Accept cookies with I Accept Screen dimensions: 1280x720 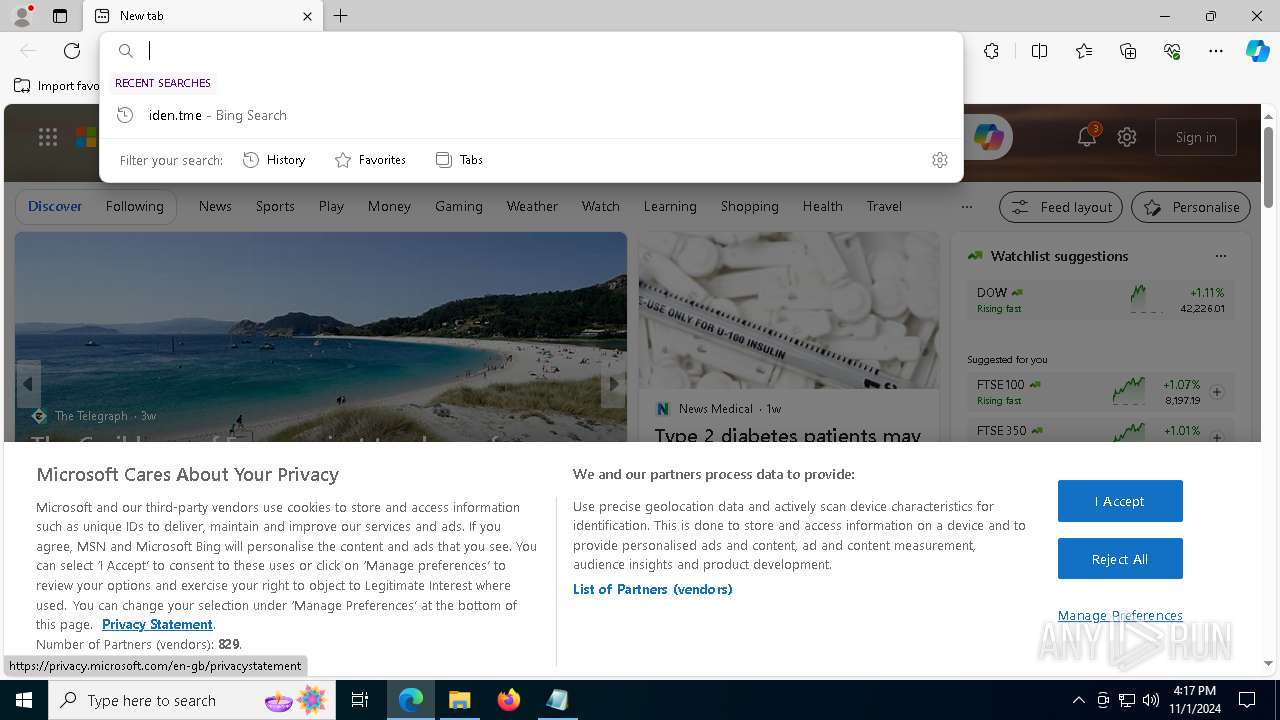click(x=1120, y=501)
